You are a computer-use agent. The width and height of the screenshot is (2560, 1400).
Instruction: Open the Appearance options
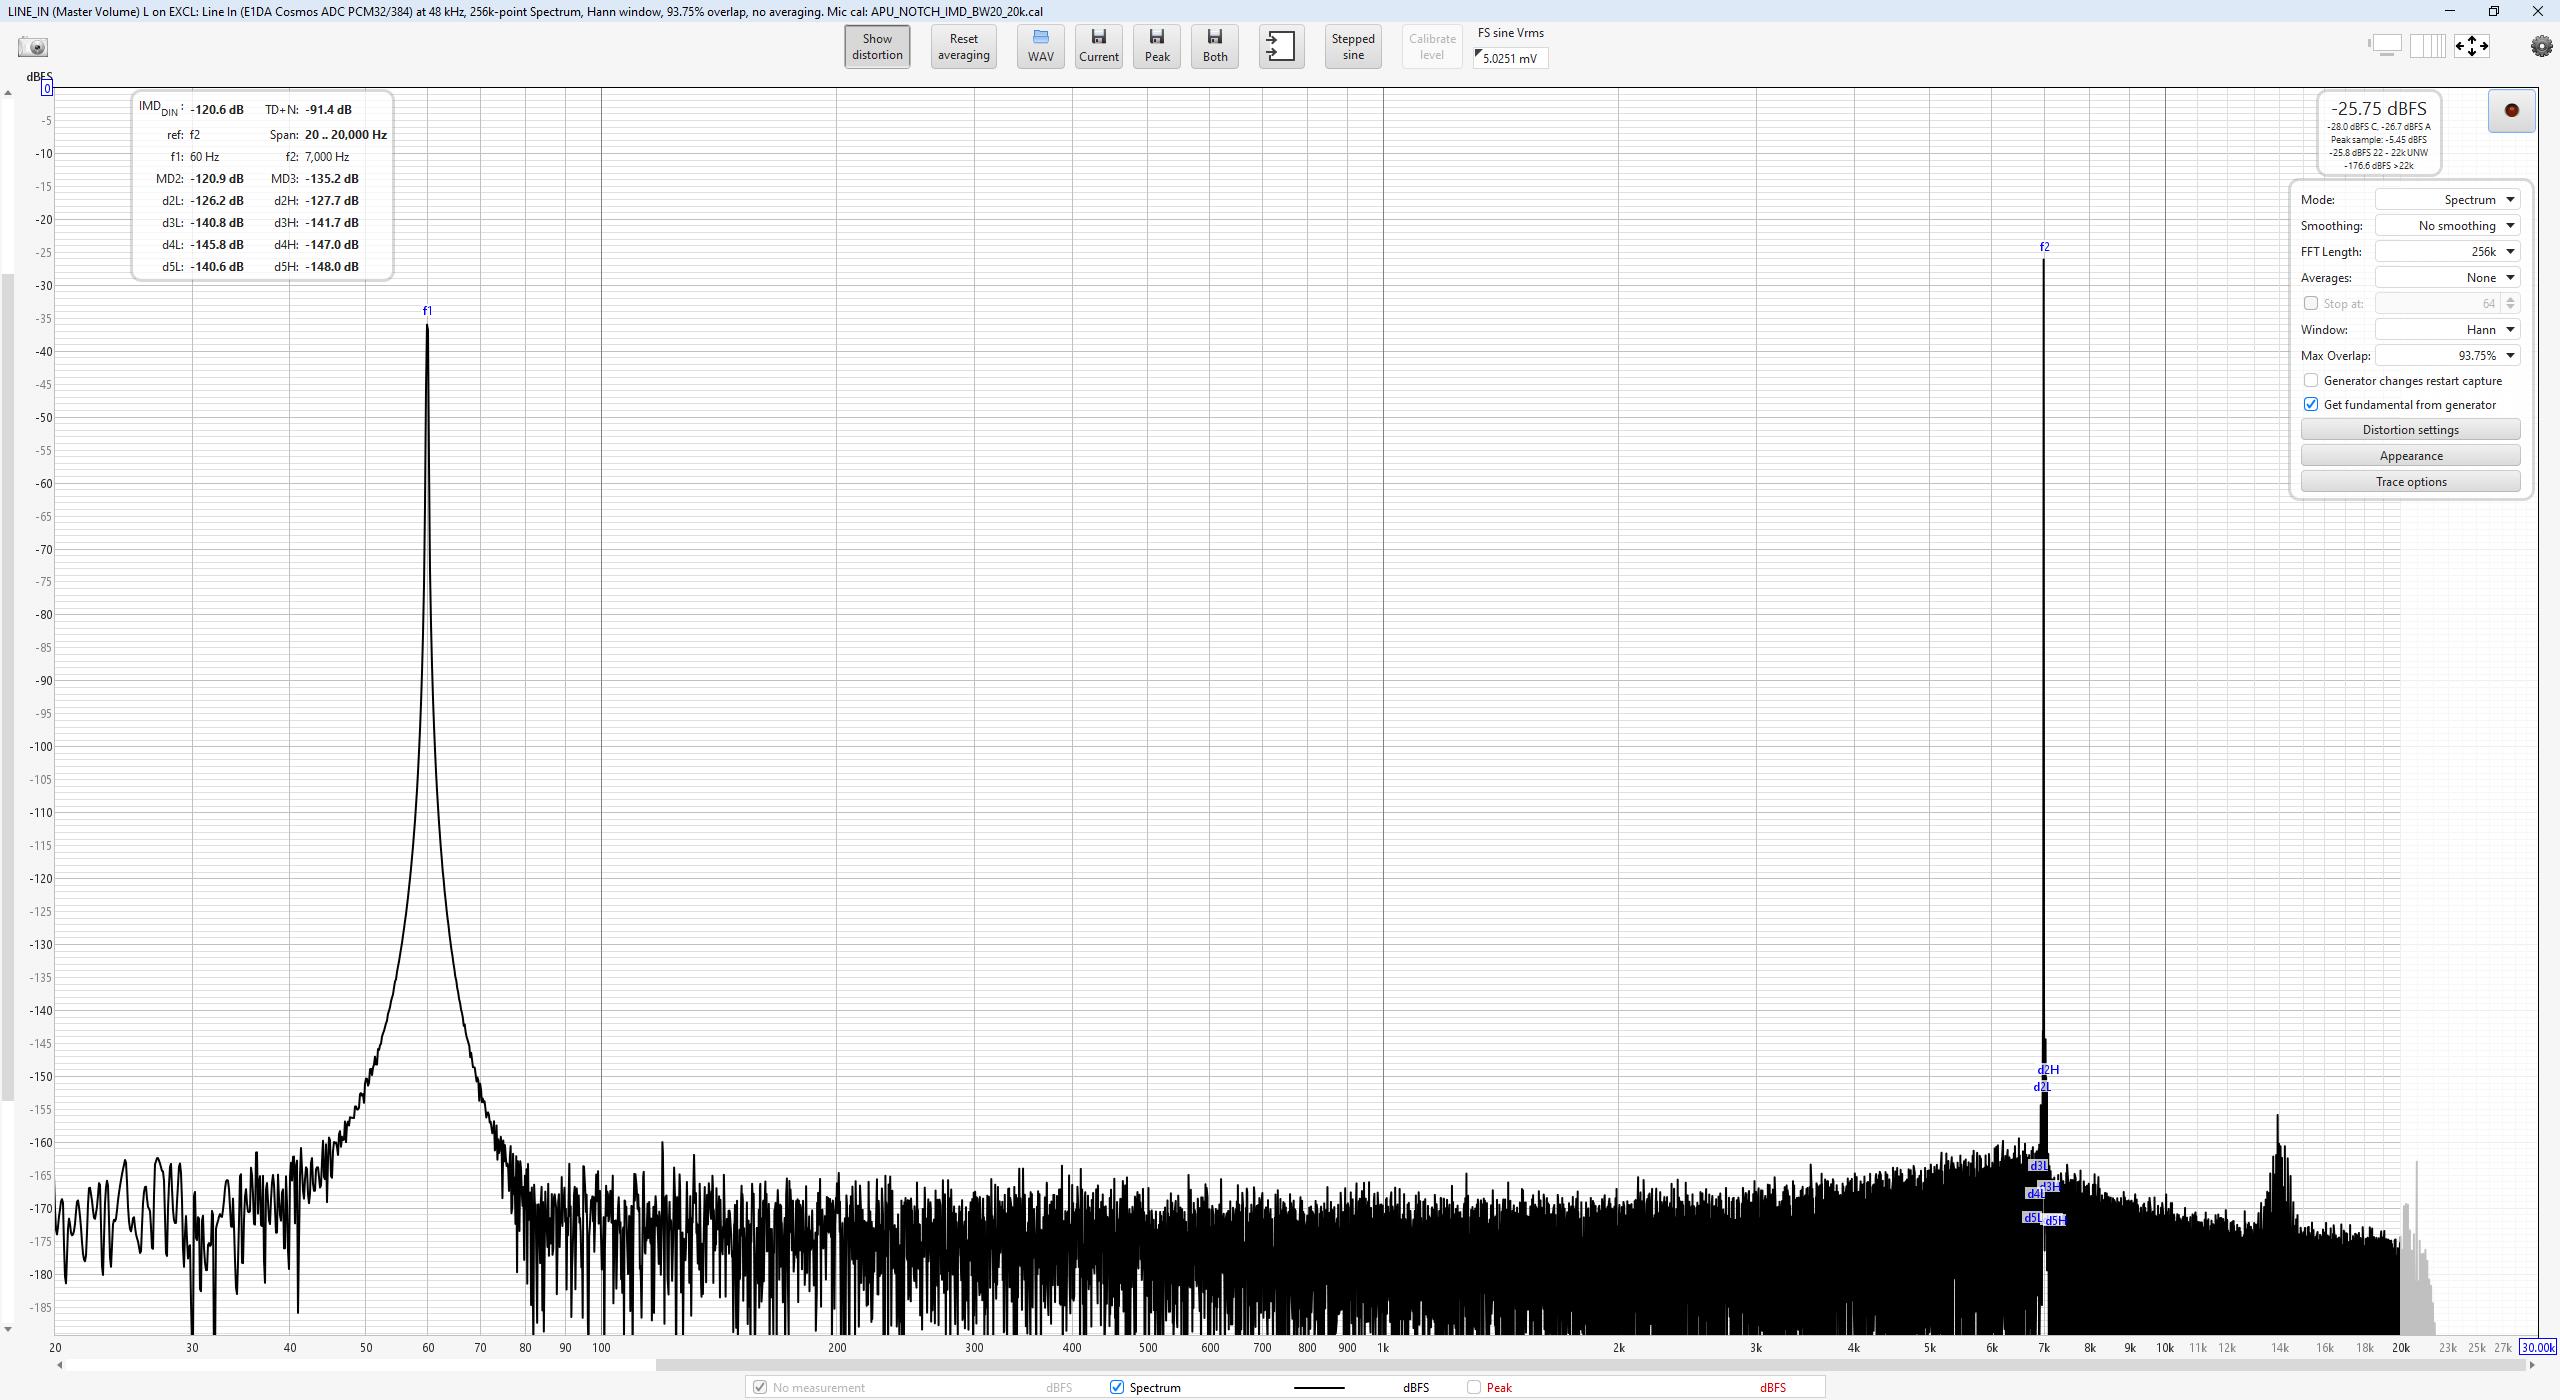pos(2410,456)
